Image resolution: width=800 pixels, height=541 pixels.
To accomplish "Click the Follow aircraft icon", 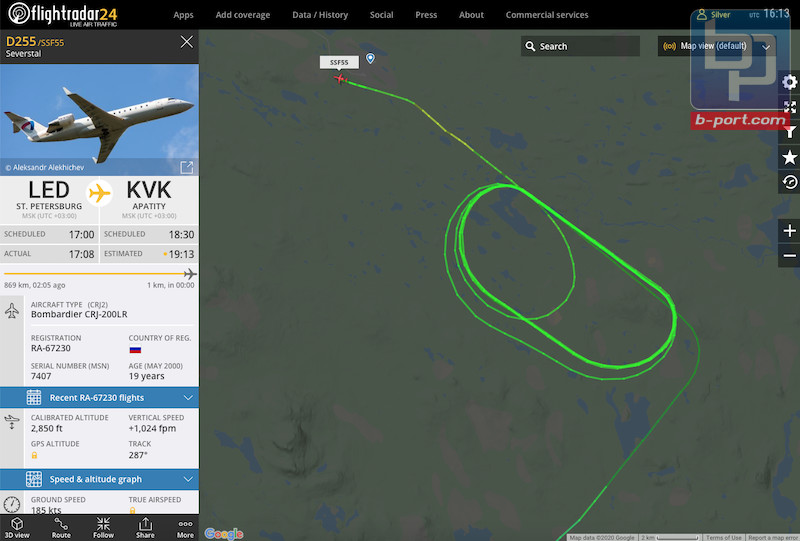I will click(103, 528).
